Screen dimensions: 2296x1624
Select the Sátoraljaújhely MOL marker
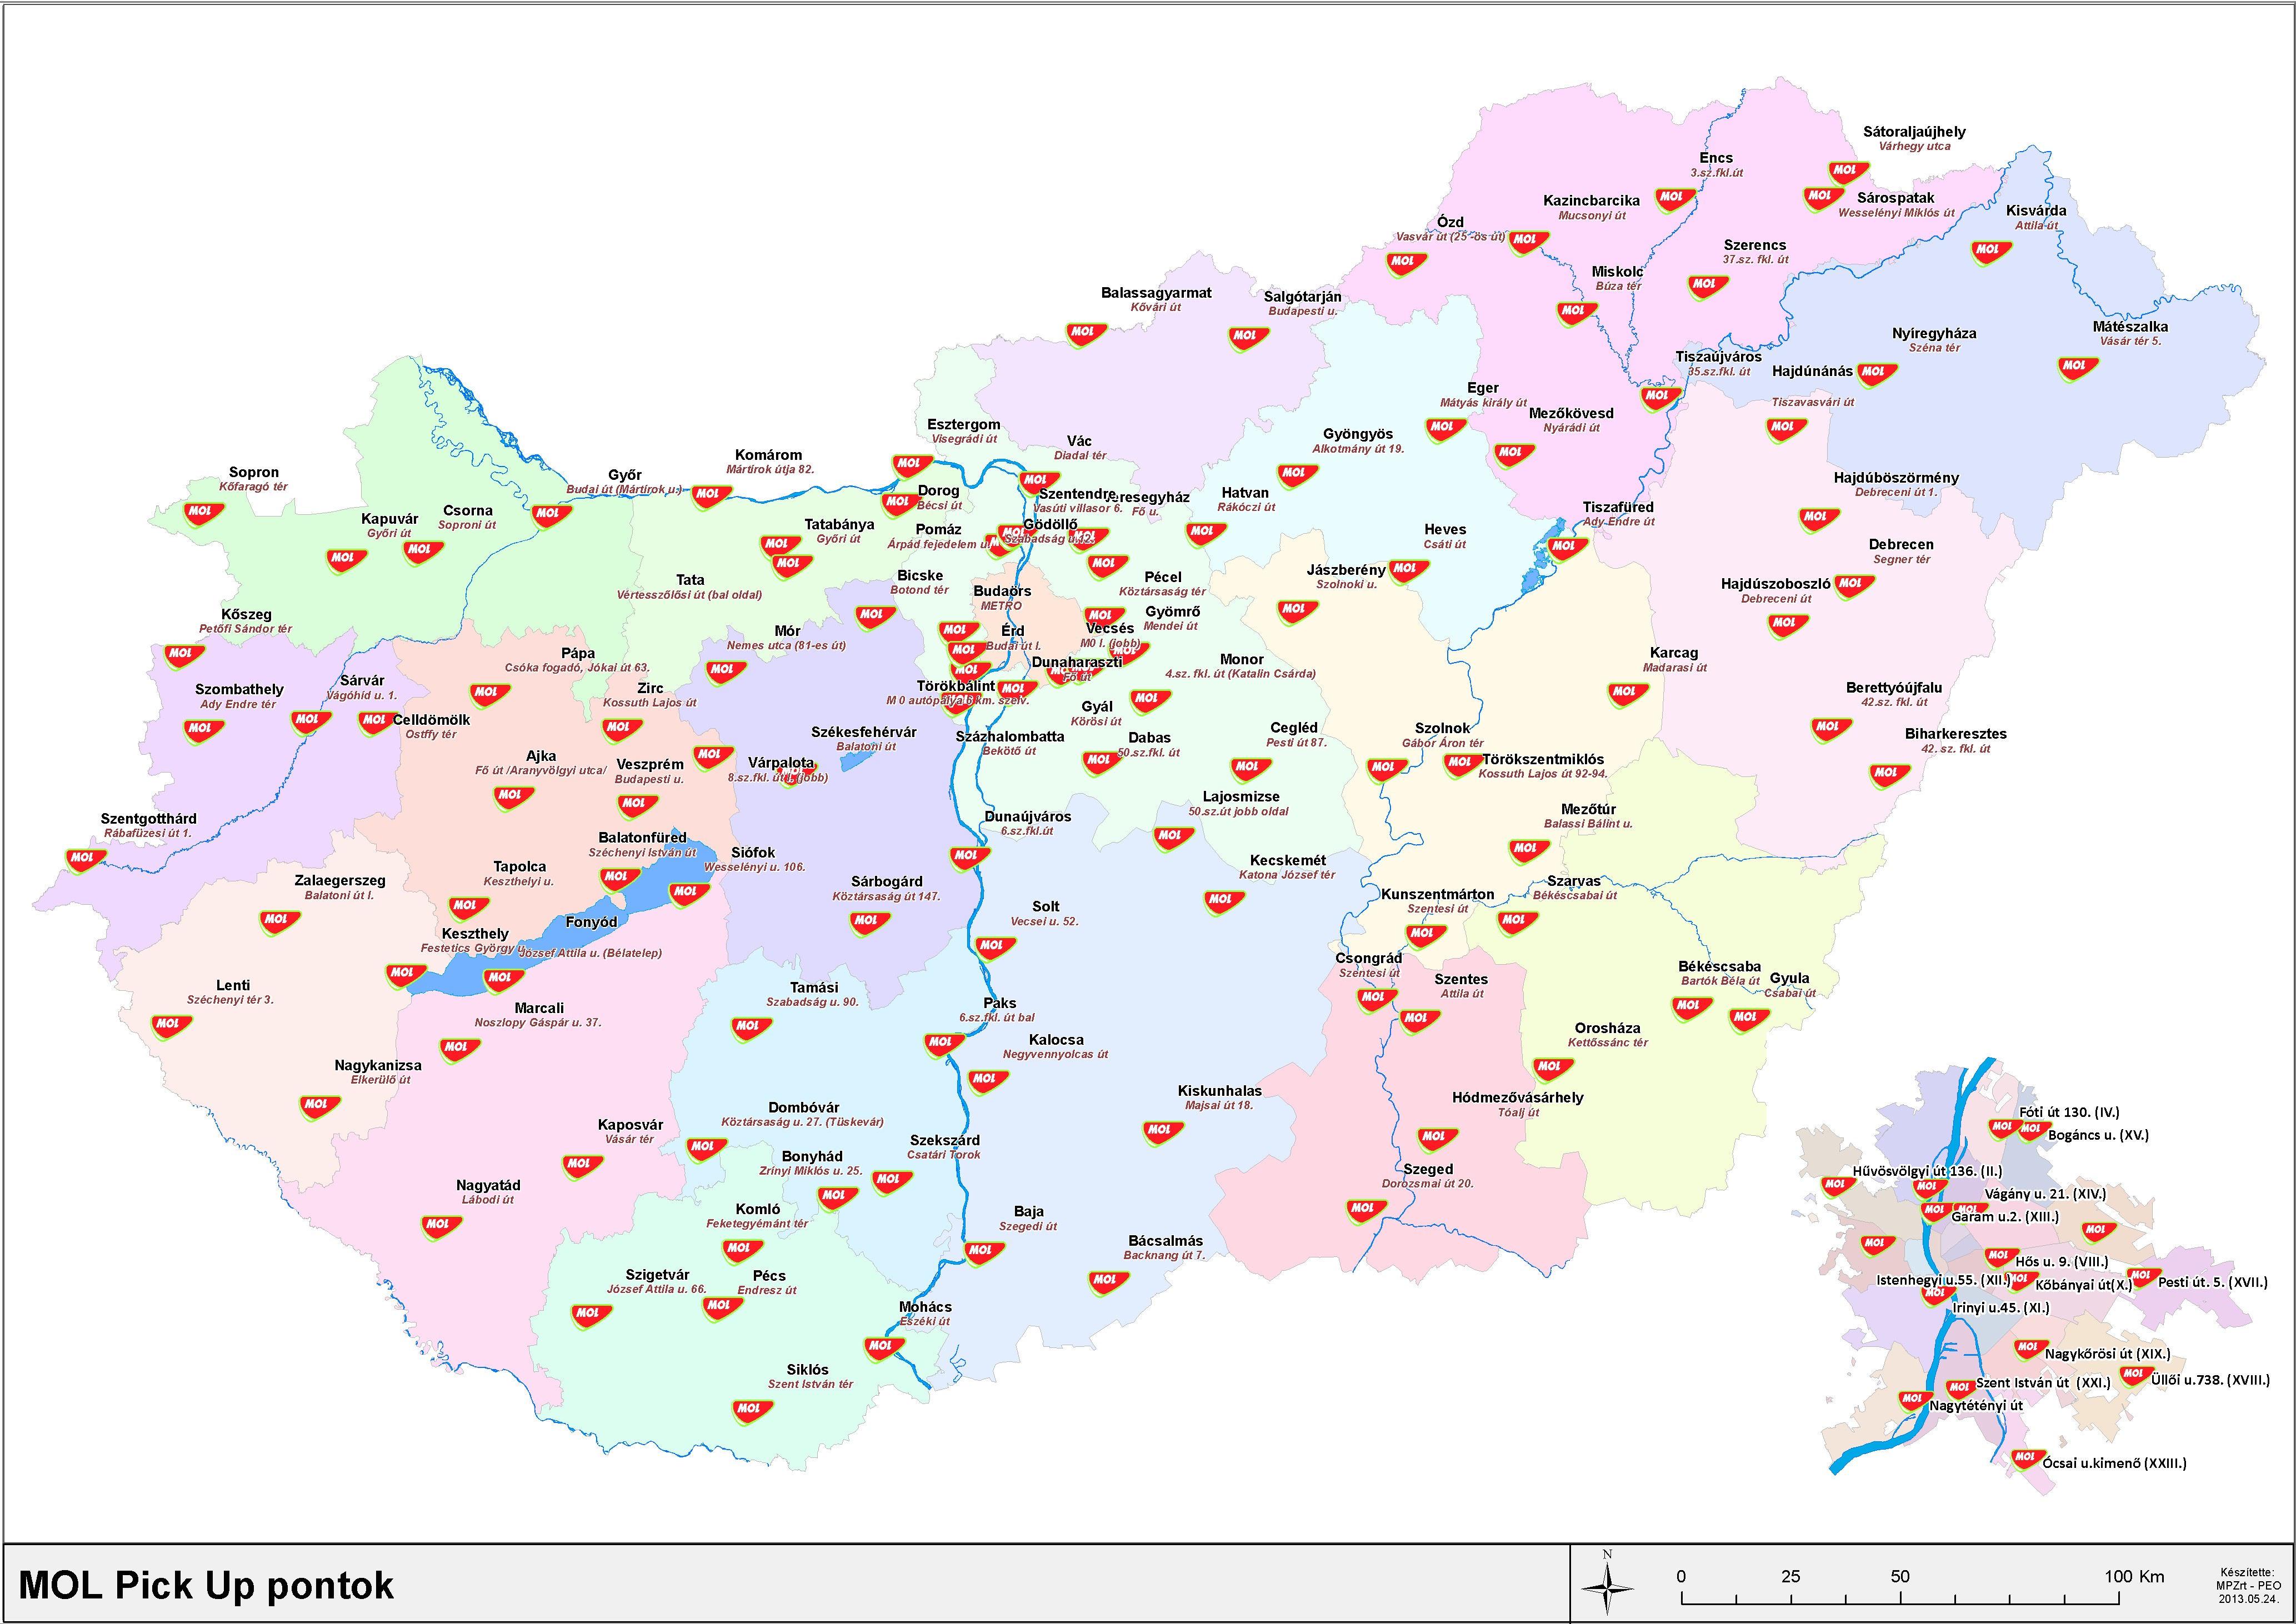[x=1848, y=173]
